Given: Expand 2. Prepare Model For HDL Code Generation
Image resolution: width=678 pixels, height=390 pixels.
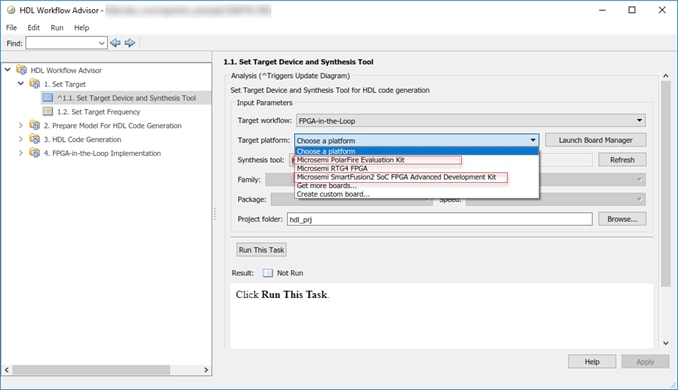Looking at the screenshot, I should [x=20, y=125].
